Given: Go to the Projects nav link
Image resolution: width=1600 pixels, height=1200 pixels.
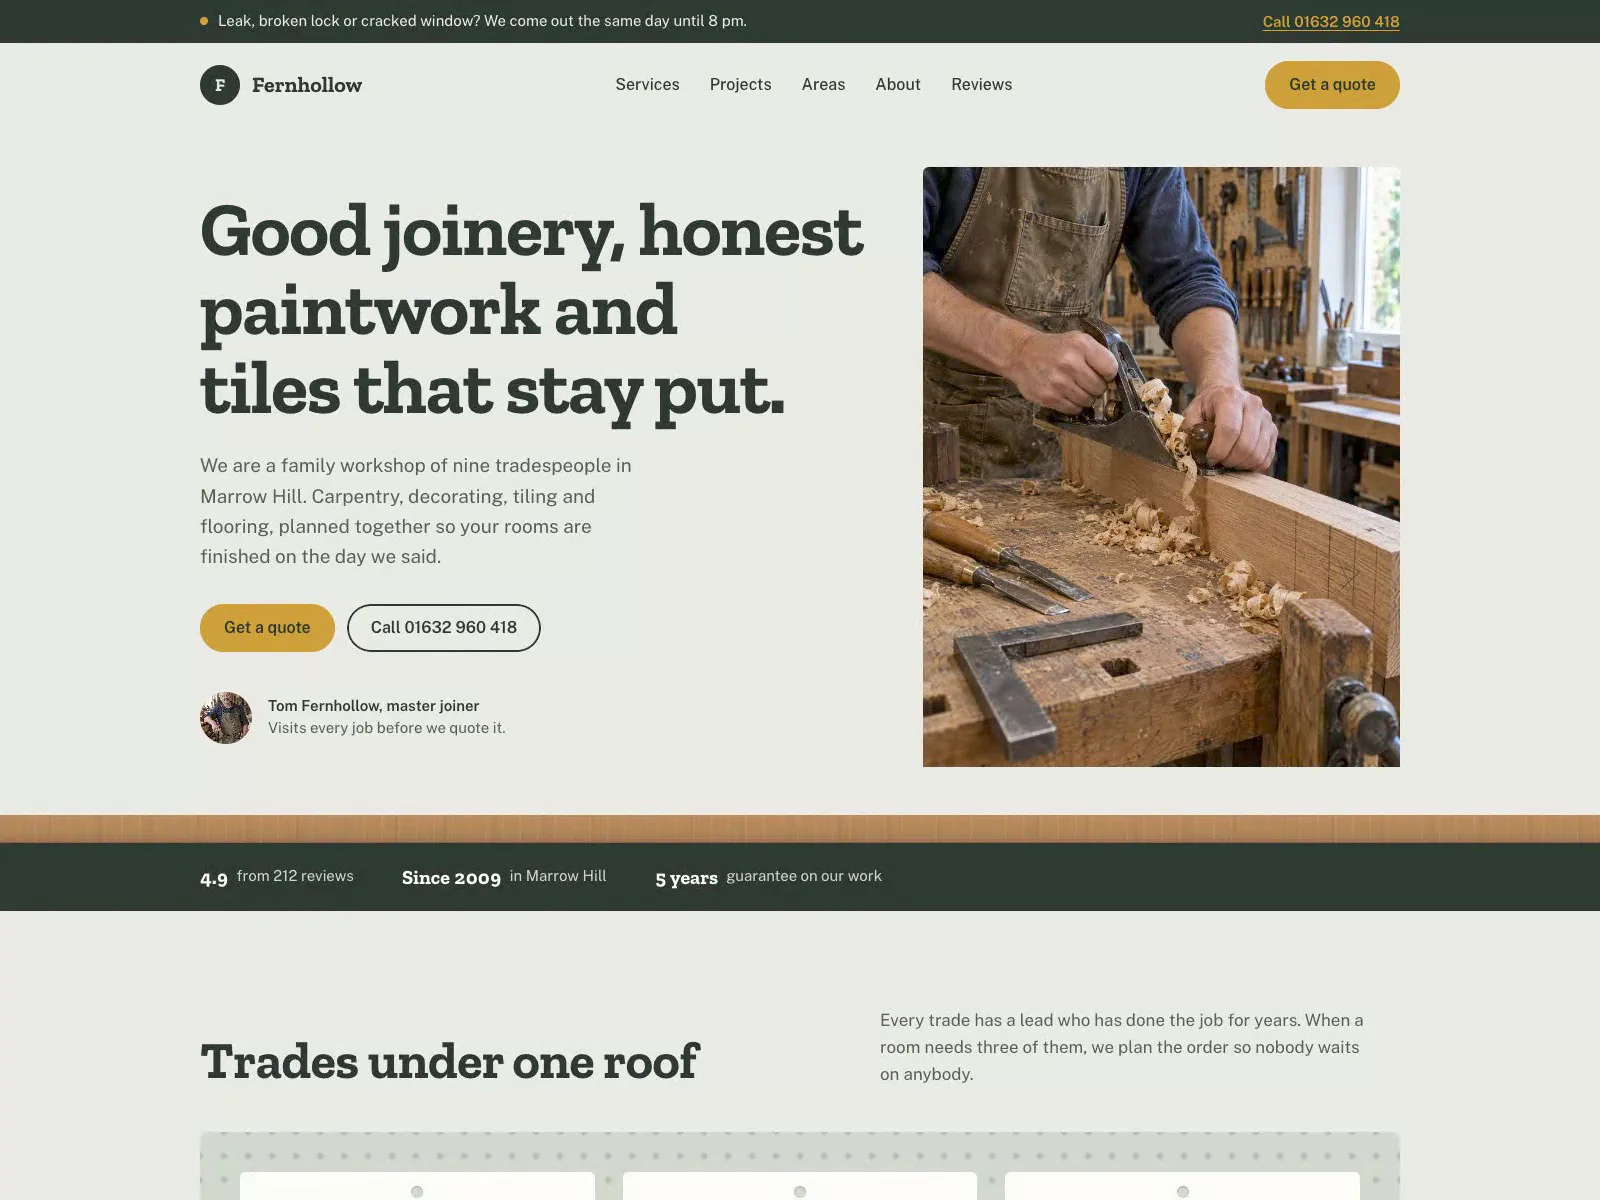Looking at the screenshot, I should tap(740, 85).
